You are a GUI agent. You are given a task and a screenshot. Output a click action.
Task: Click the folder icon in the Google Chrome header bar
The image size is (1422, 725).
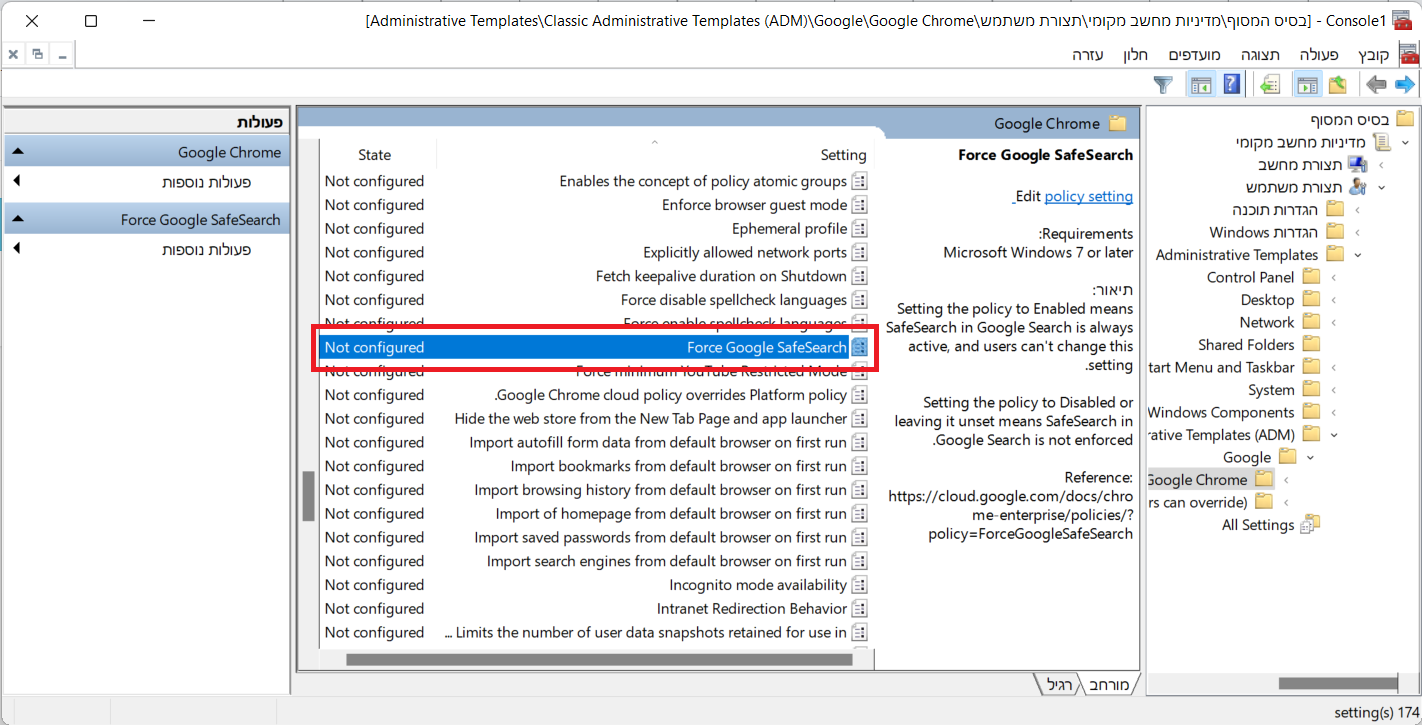point(1117,124)
